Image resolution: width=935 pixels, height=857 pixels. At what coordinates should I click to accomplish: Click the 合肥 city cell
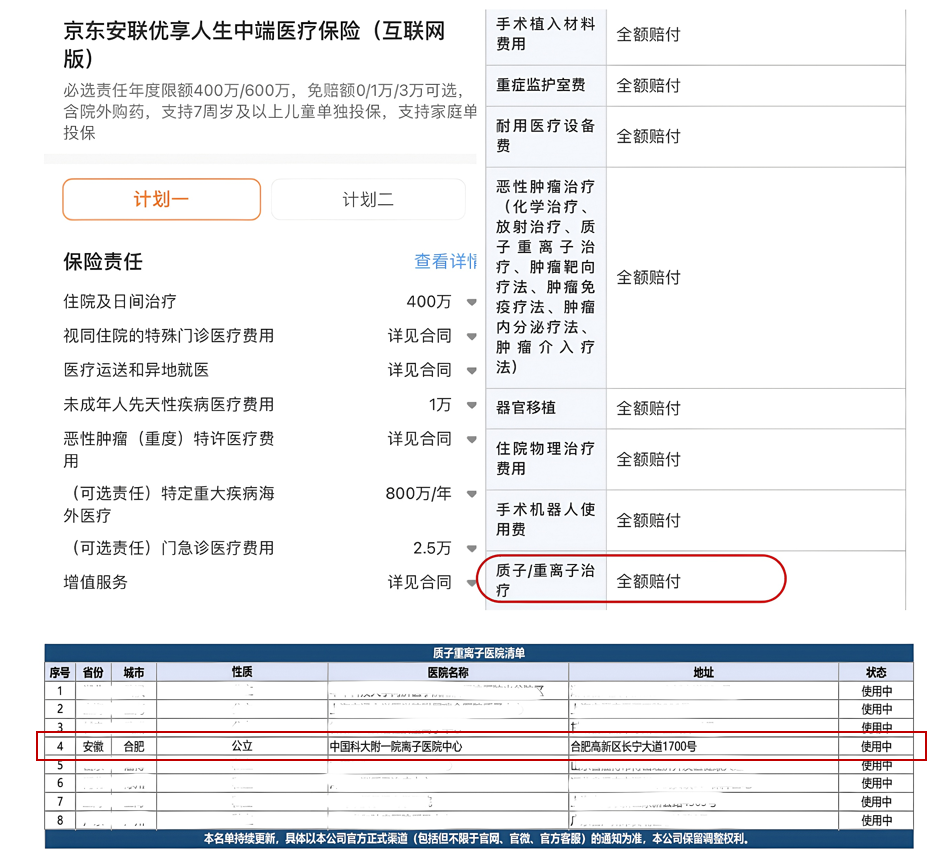[x=134, y=746]
